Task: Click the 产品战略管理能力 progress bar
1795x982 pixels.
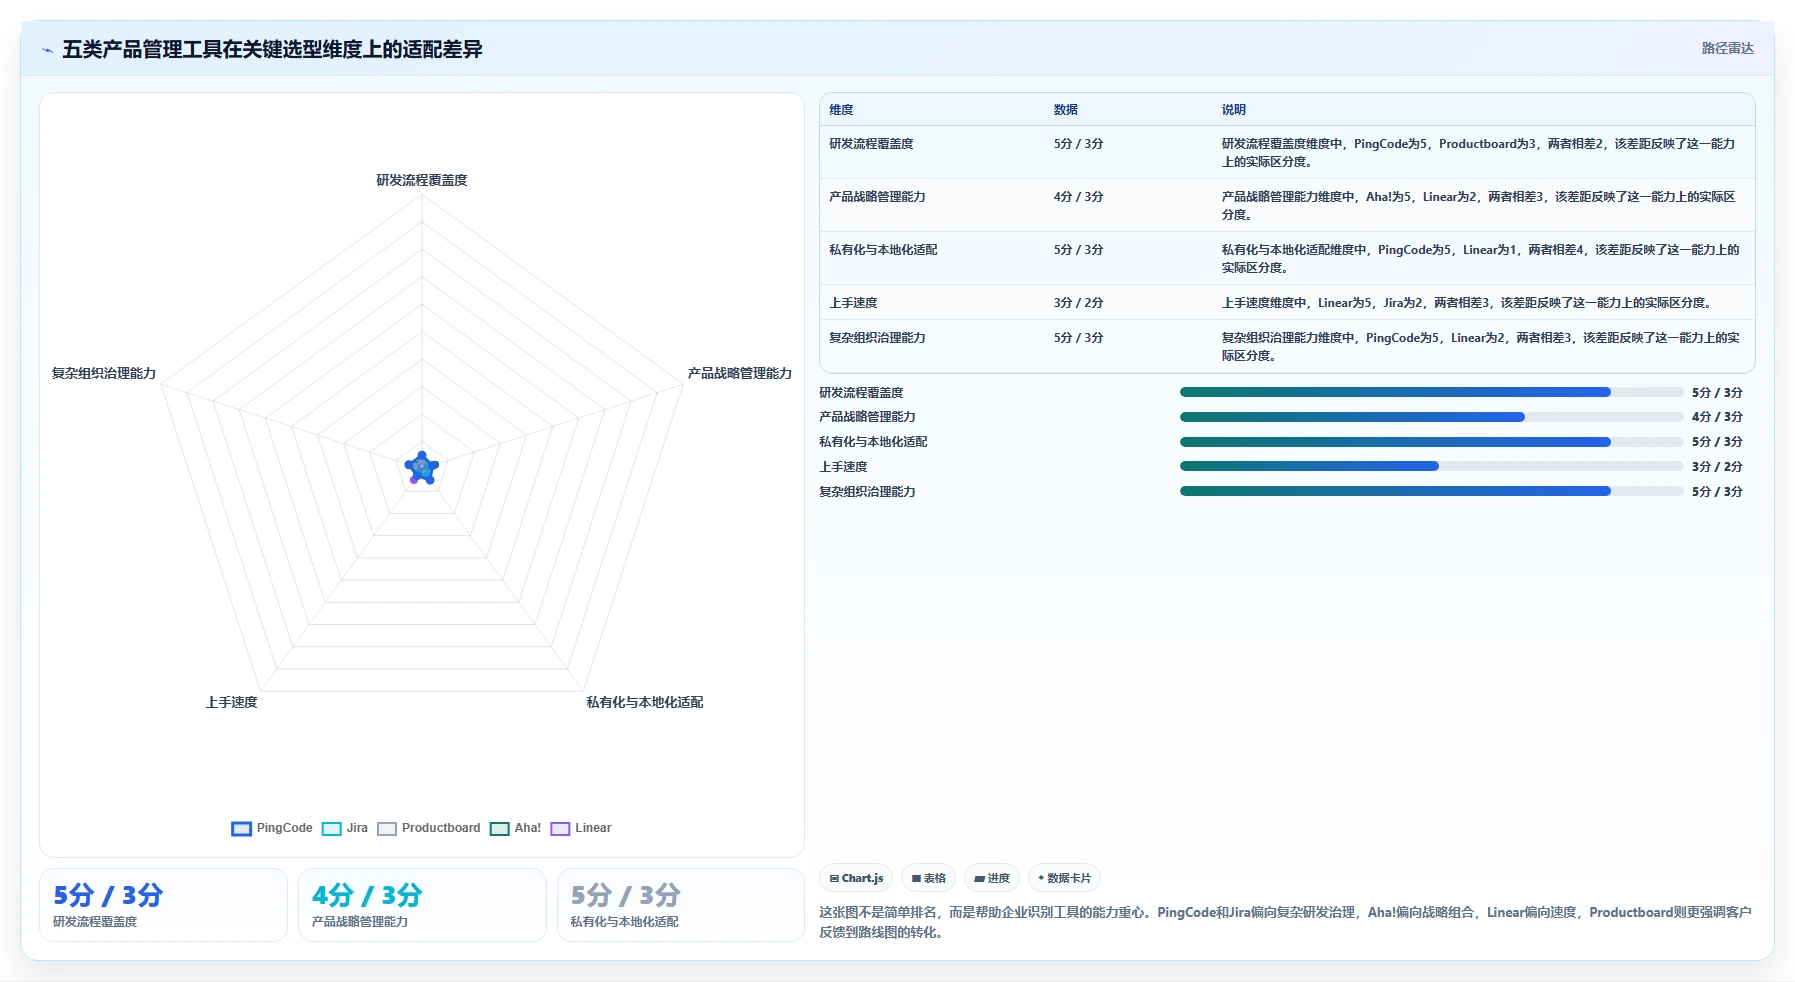Action: [1431, 417]
